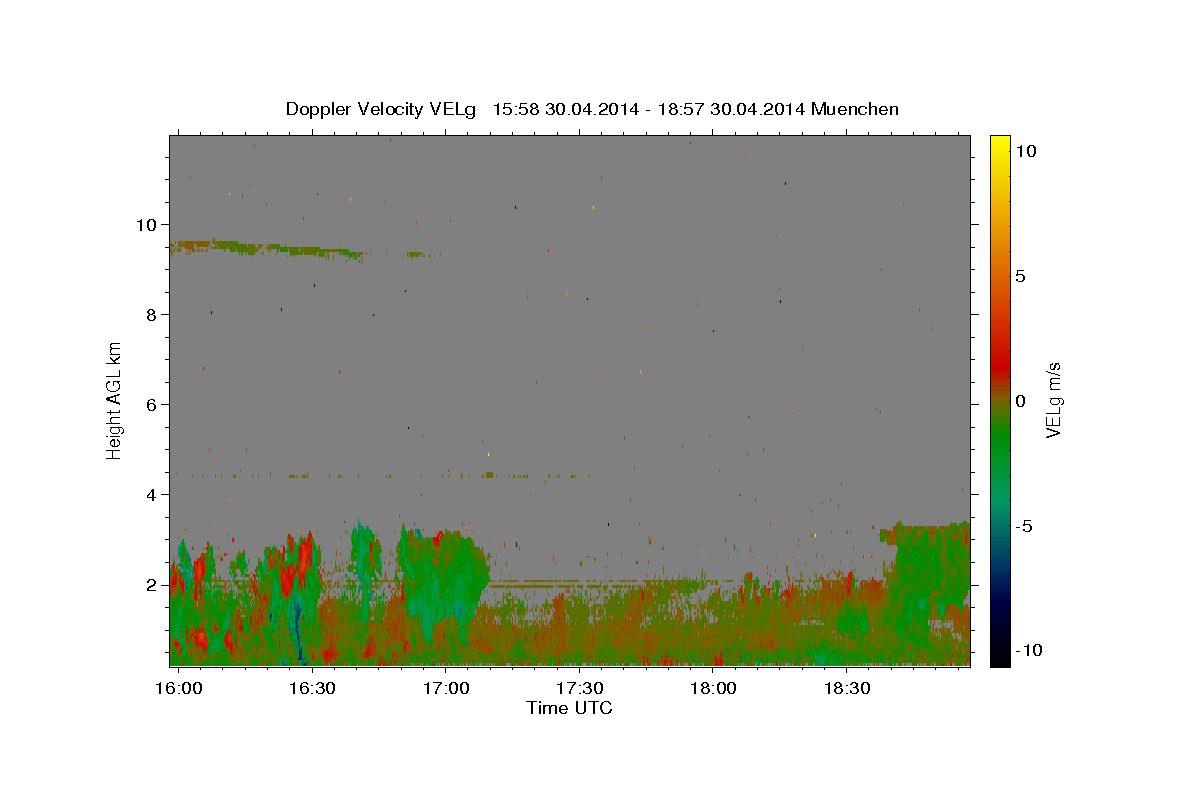Image resolution: width=1200 pixels, height=800 pixels.
Task: Click the 'Height AGL km' axis label
Action: point(115,400)
